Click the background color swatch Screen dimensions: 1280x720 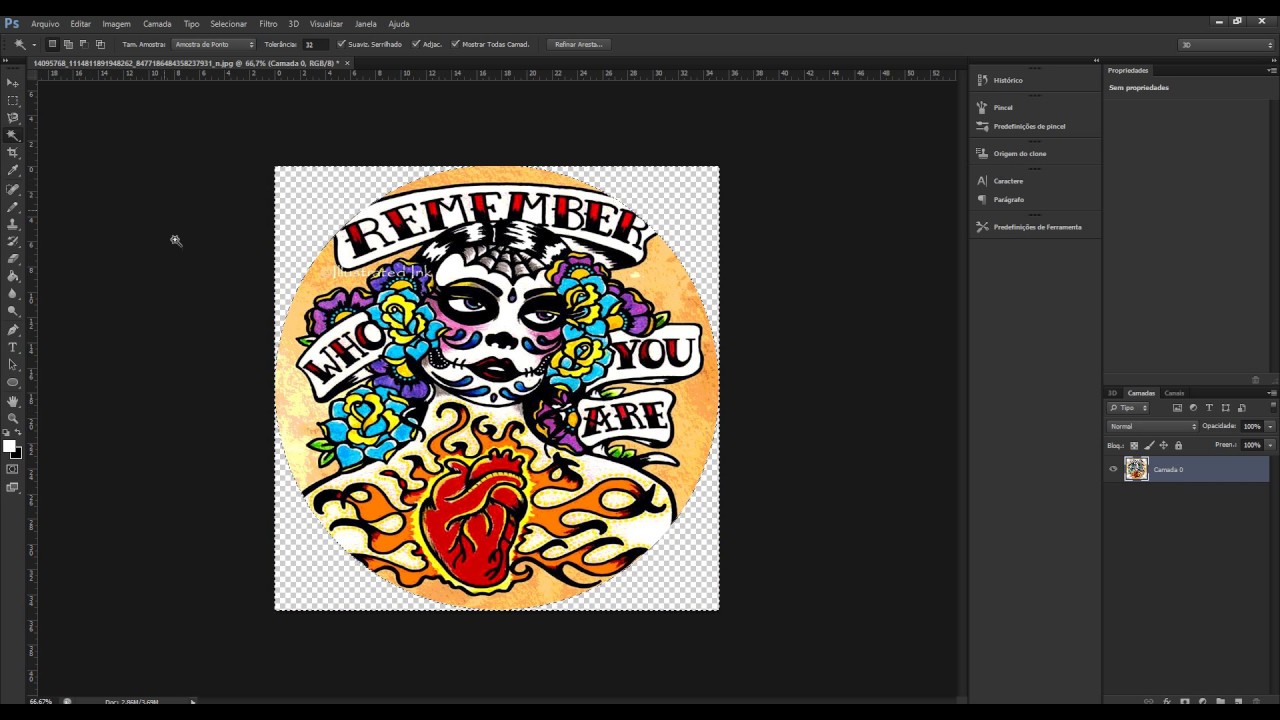pos(17,453)
